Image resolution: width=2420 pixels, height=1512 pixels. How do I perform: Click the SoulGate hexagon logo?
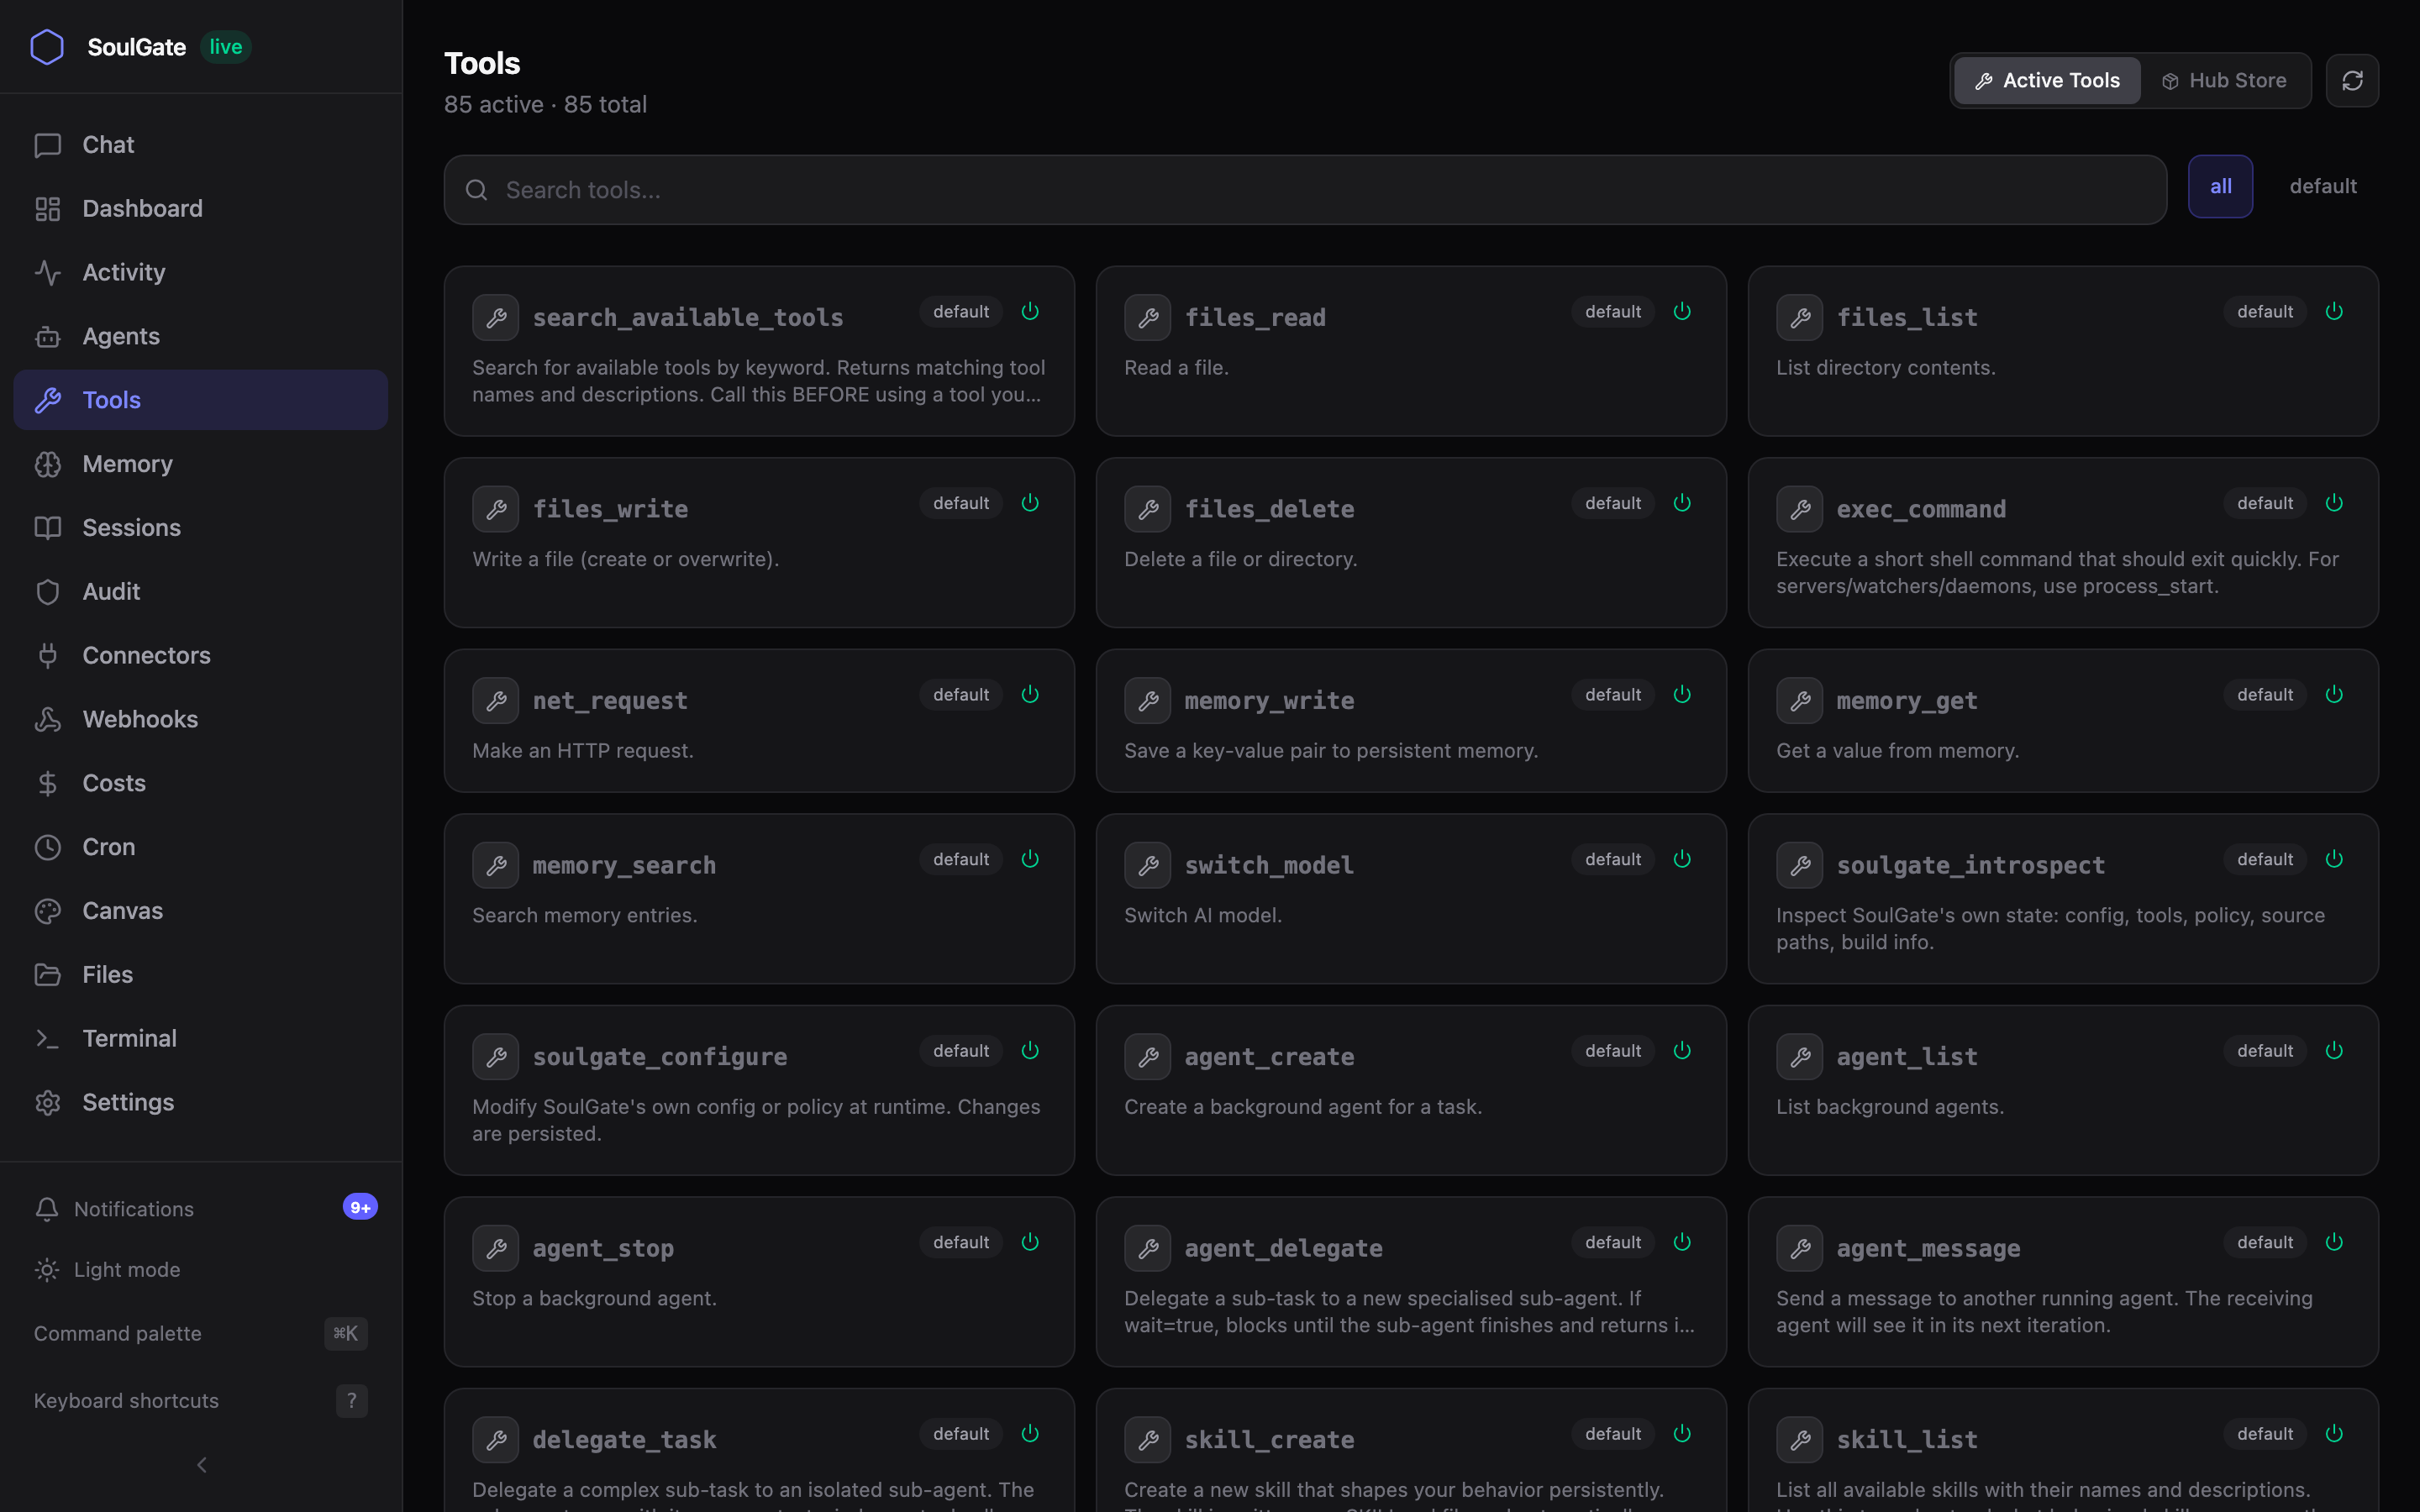click(x=47, y=47)
